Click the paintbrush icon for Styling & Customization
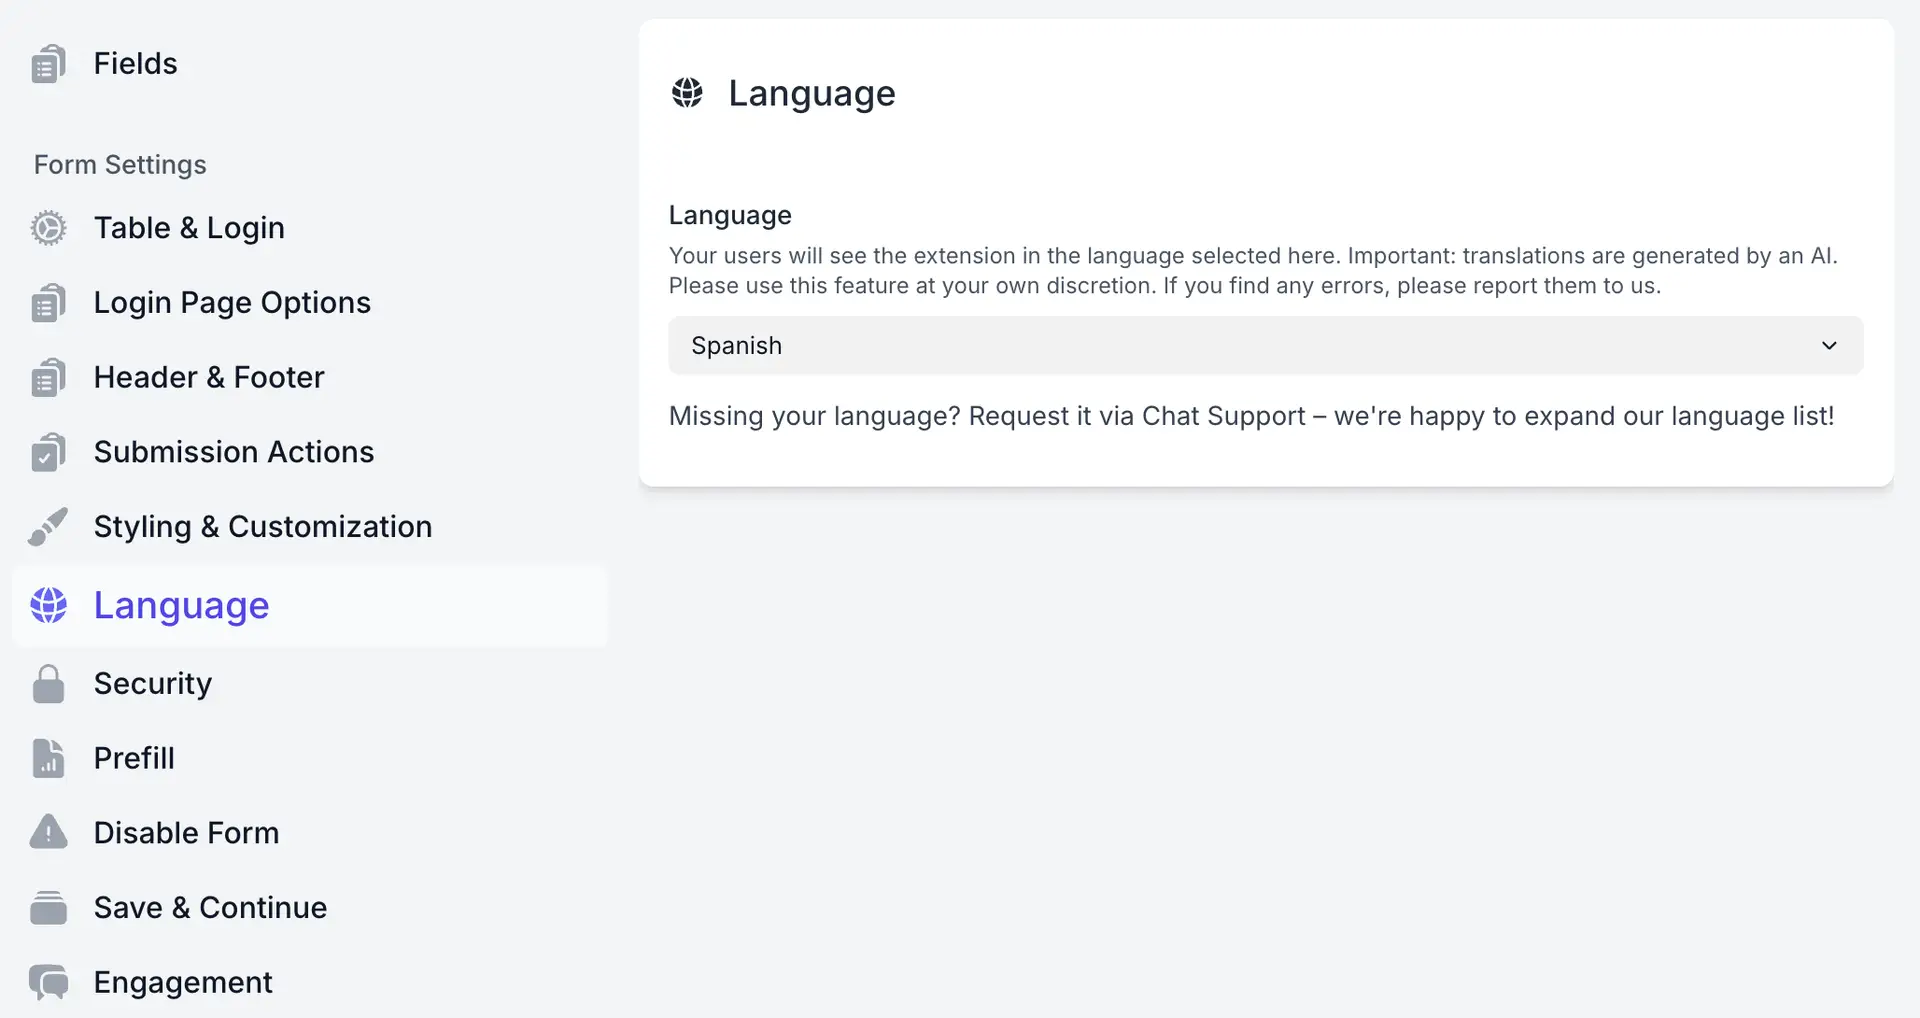1920x1018 pixels. 48,527
